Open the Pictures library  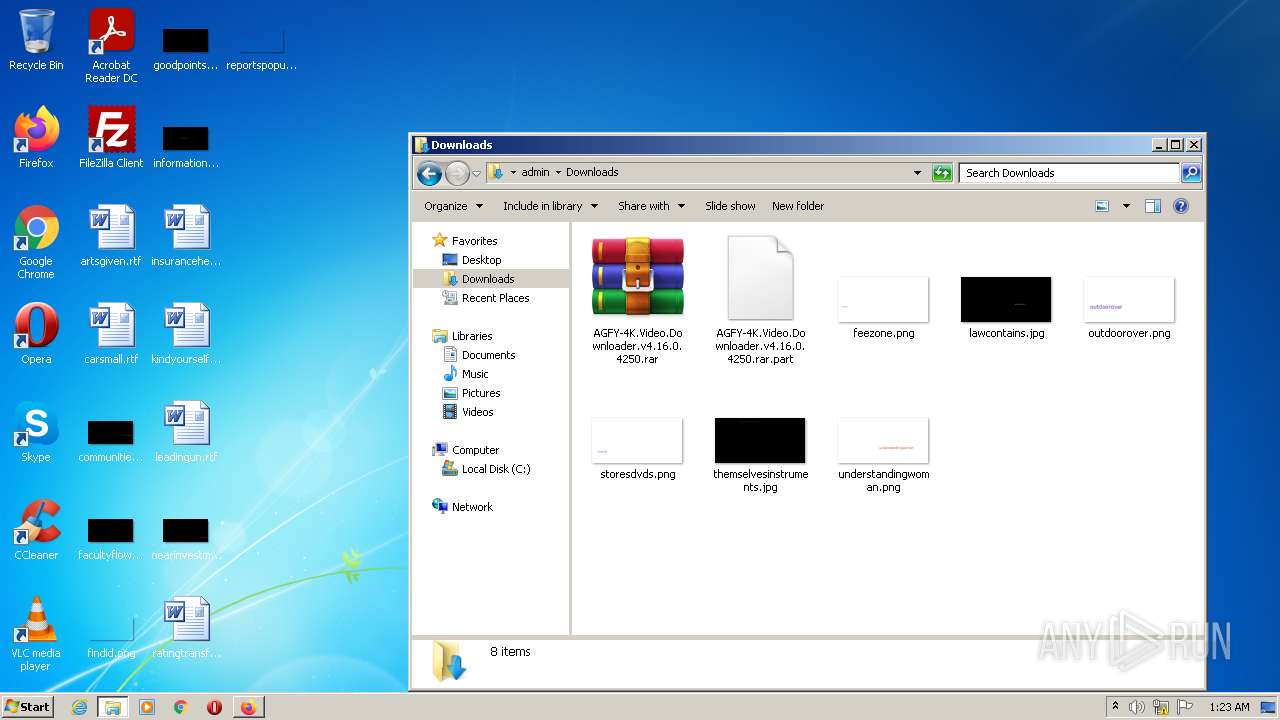(481, 393)
